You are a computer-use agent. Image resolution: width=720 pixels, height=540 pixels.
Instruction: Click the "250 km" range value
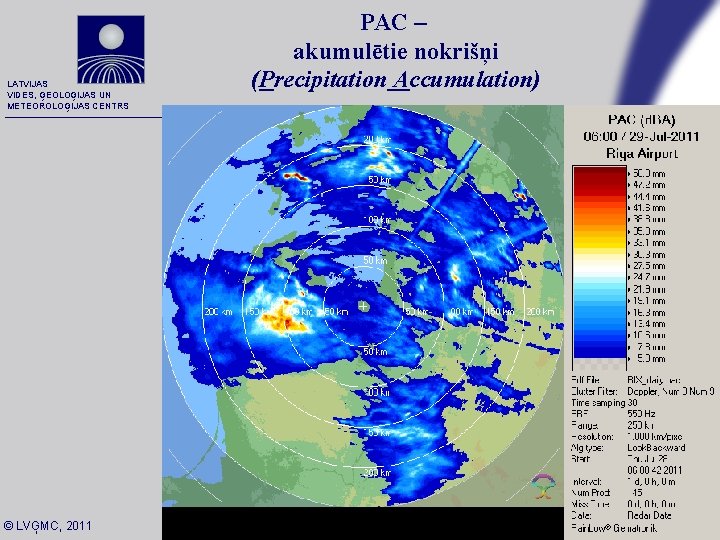coord(641,425)
